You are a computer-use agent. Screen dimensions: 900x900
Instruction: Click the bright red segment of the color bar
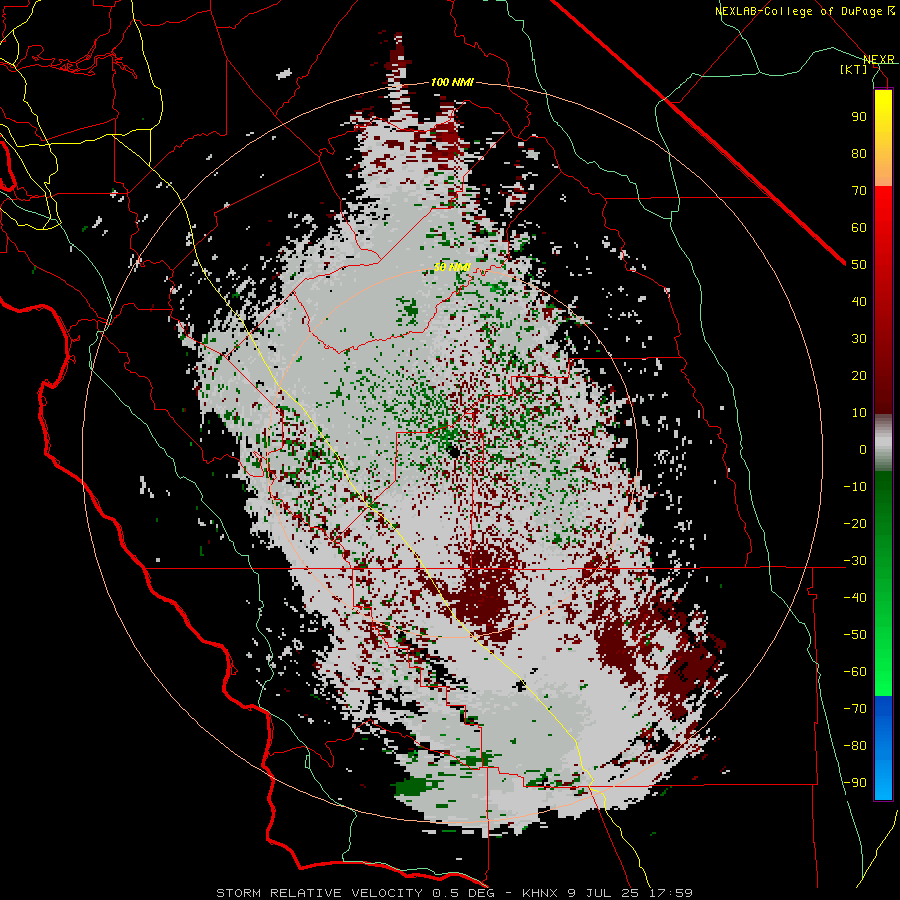click(x=883, y=224)
